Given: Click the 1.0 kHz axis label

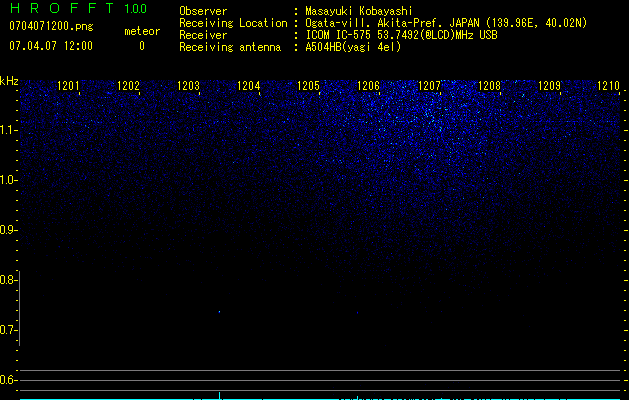Looking at the screenshot, I should click(x=7, y=180).
